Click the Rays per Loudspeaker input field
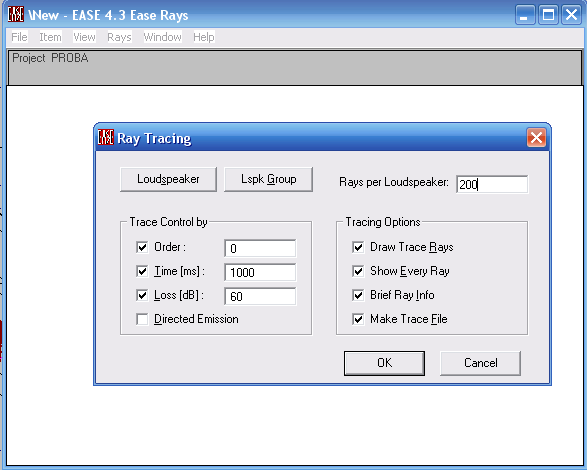This screenshot has height=470, width=587. coord(492,184)
